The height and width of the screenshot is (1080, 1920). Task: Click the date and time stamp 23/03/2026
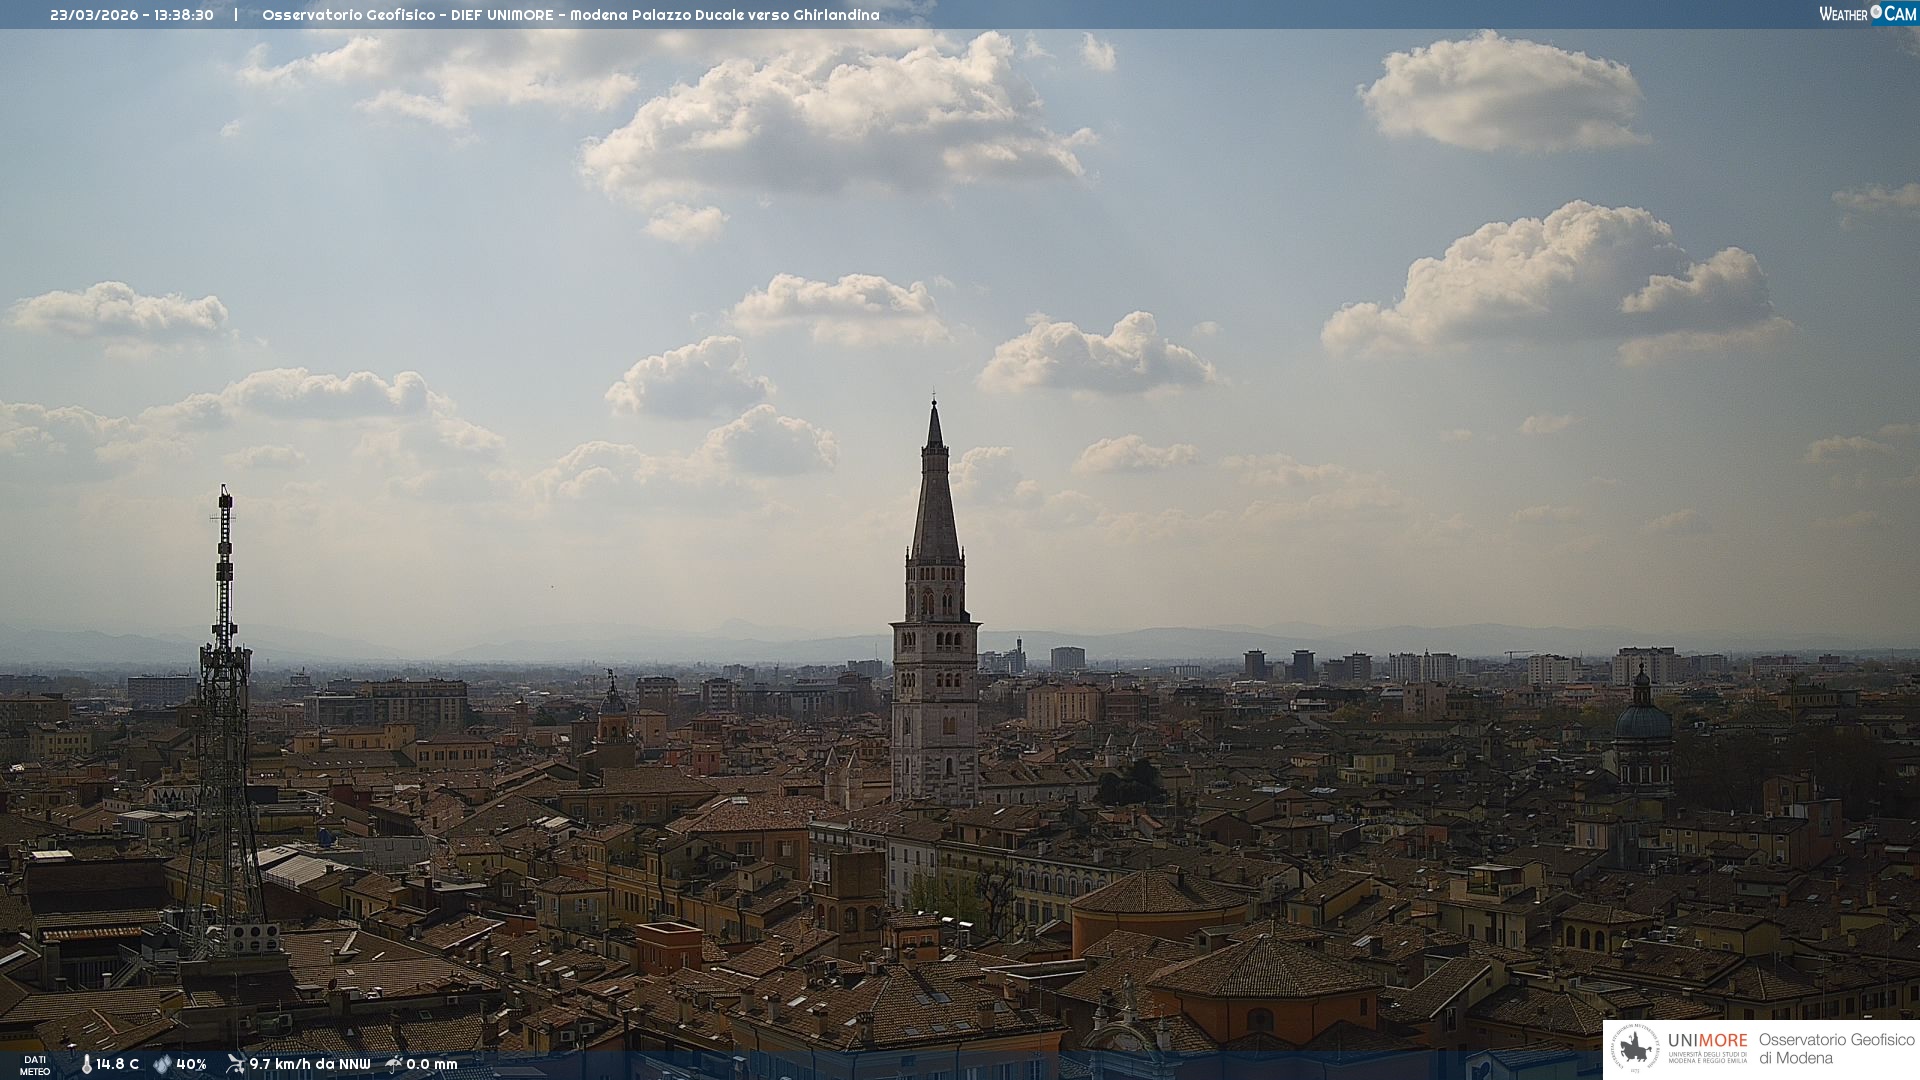131,15
